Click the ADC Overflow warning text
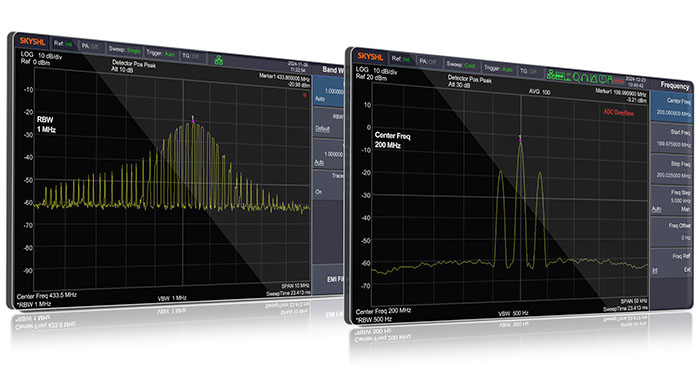700x380 pixels. pyautogui.click(x=618, y=113)
